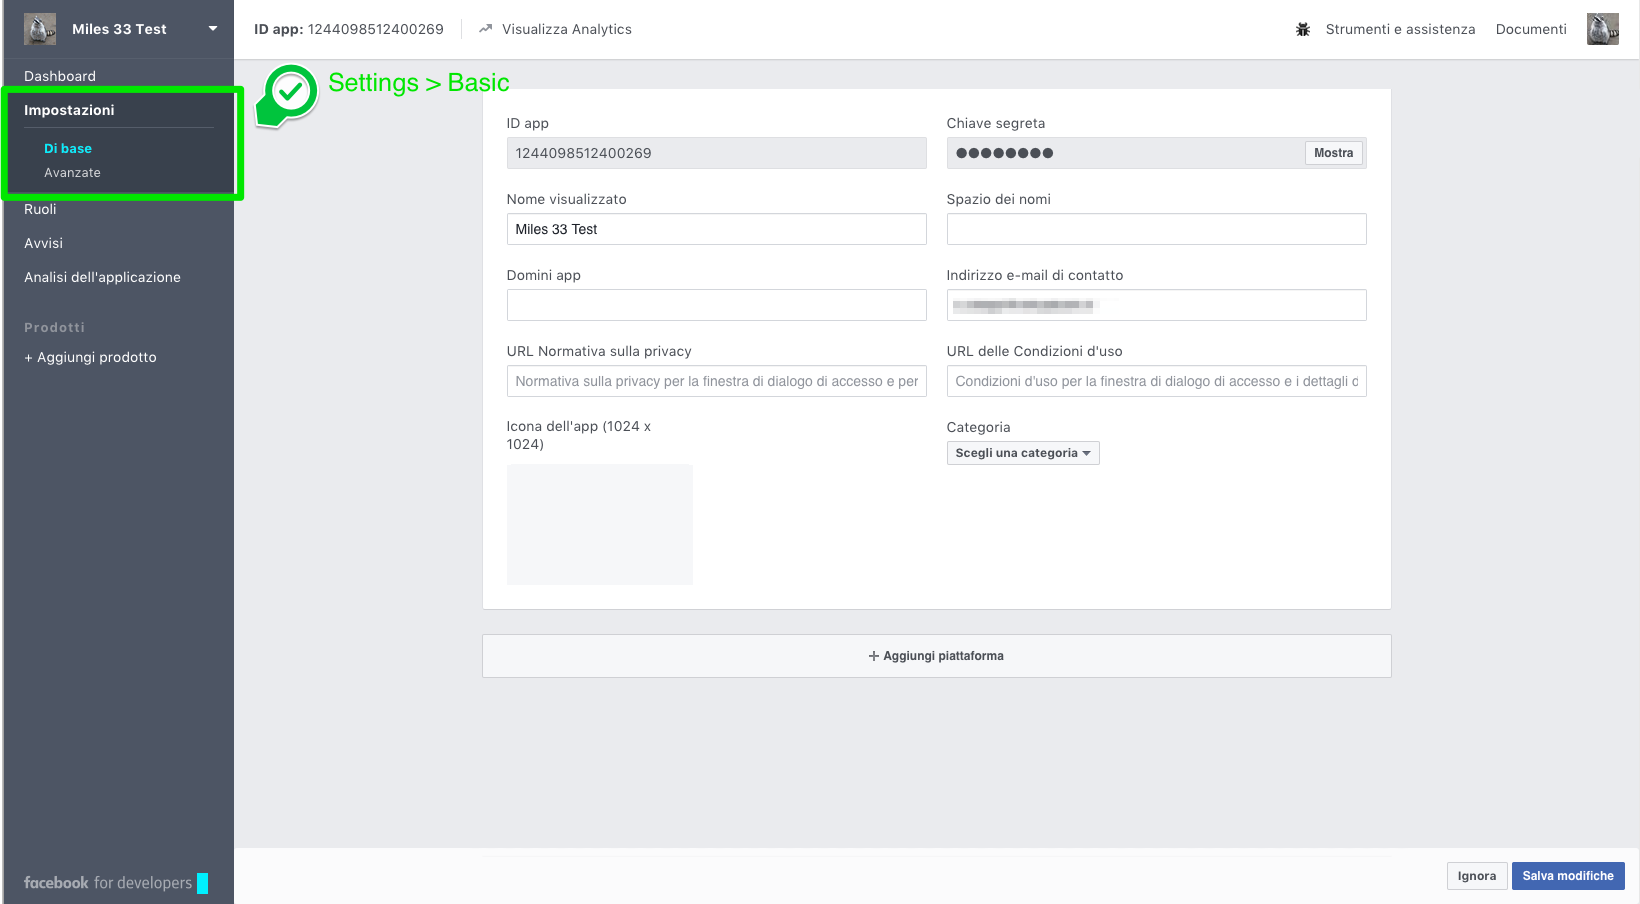Click the facebook for developers logo

[108, 883]
